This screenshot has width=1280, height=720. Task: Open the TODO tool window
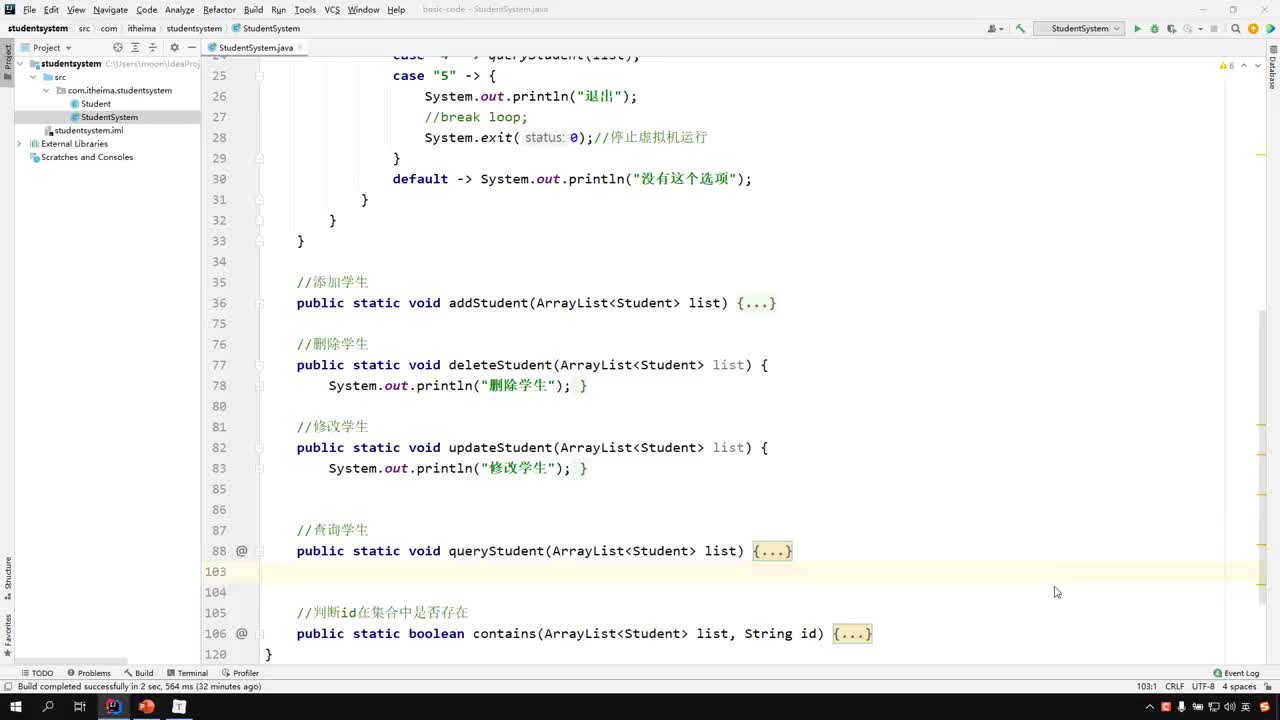(37, 673)
